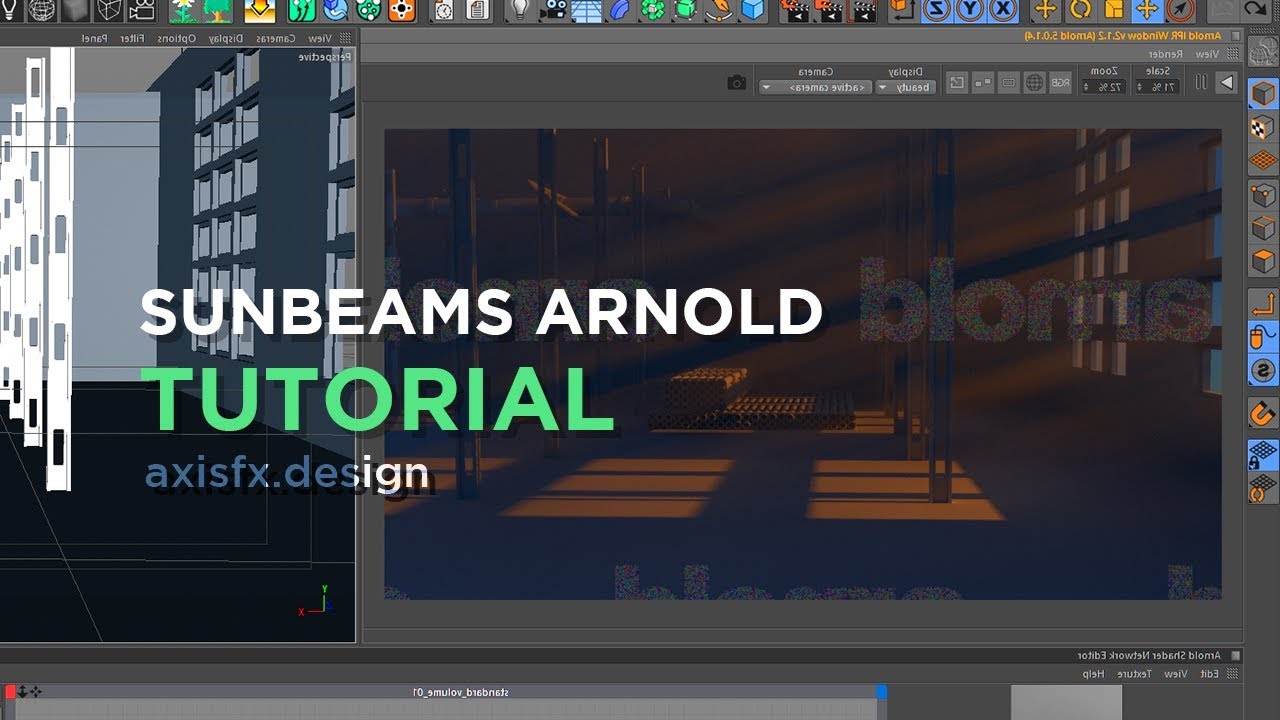Click the yellow down-arrow icon

tap(260, 10)
